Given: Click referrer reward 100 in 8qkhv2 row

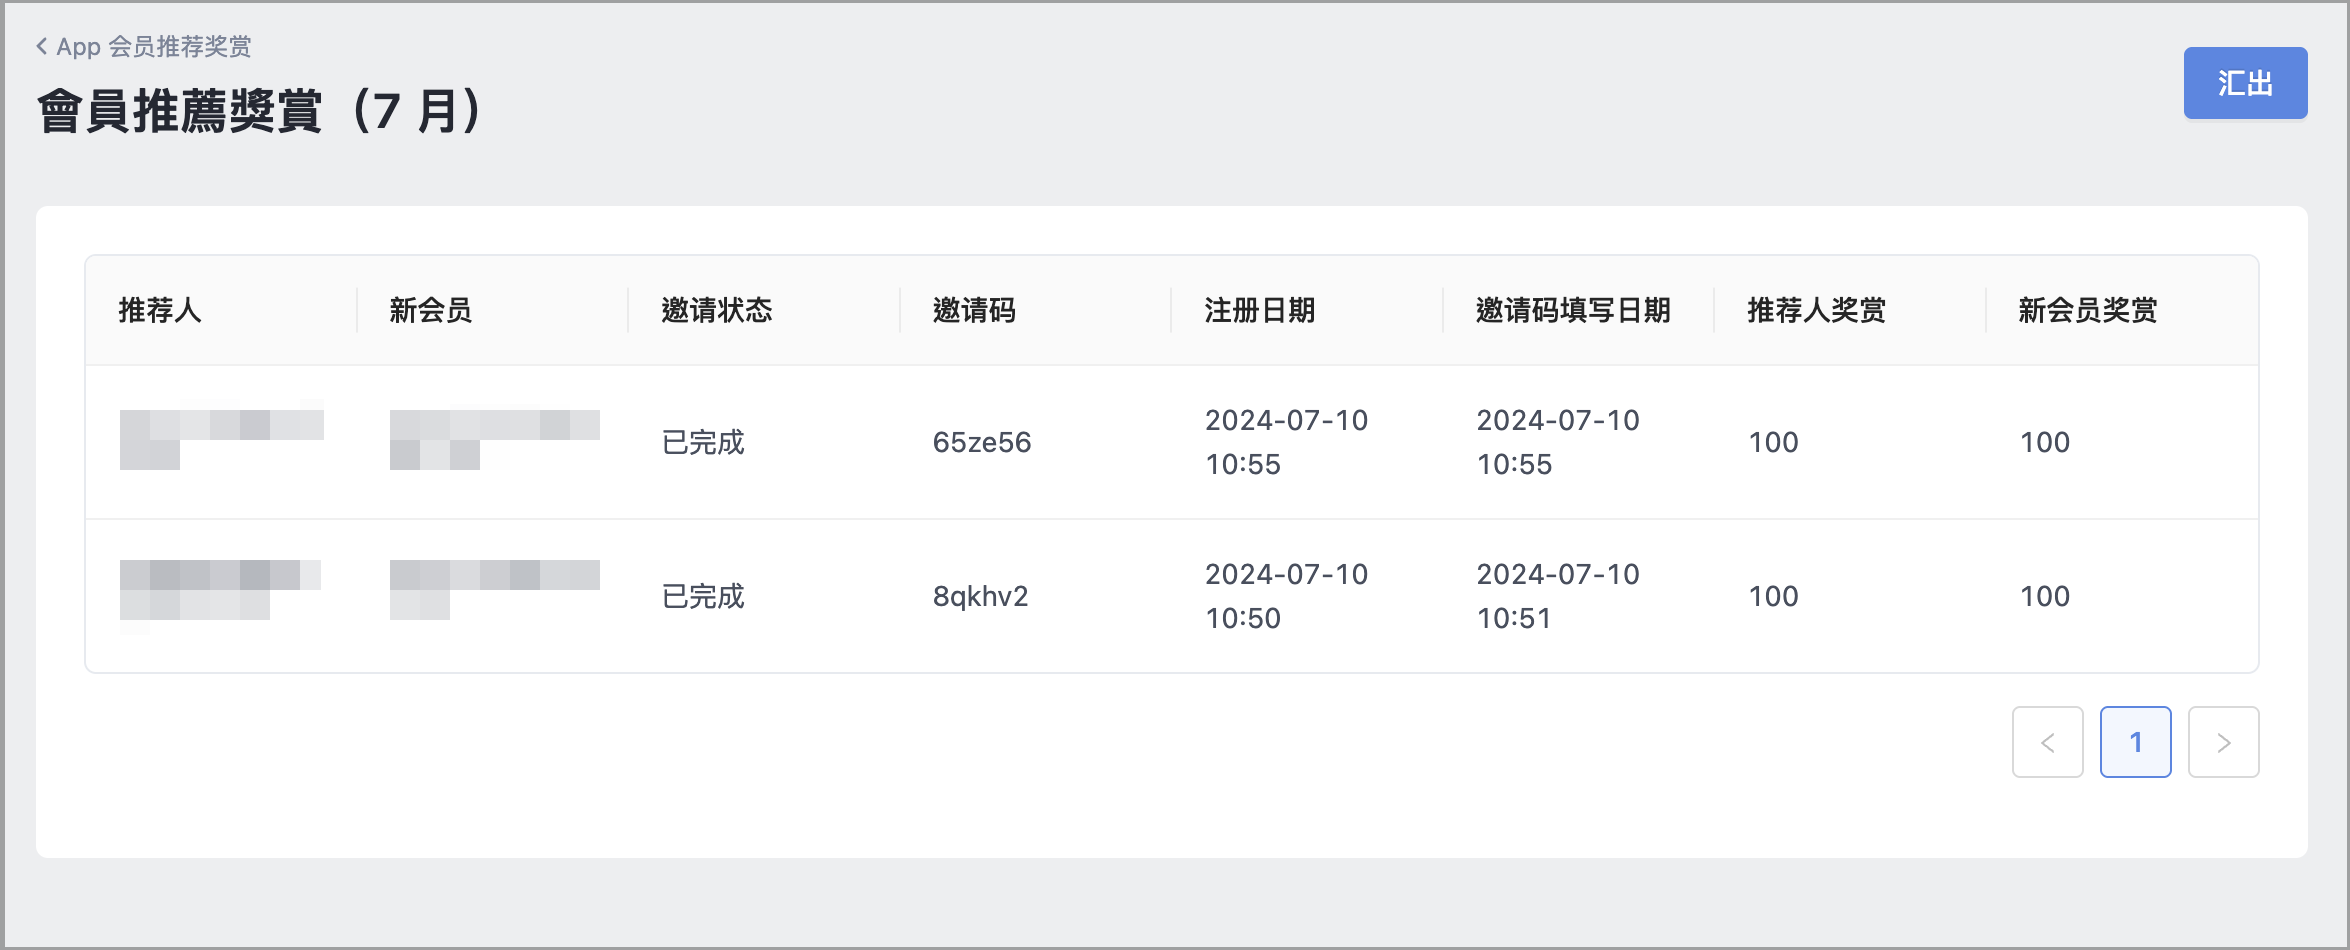Looking at the screenshot, I should pyautogui.click(x=1773, y=596).
